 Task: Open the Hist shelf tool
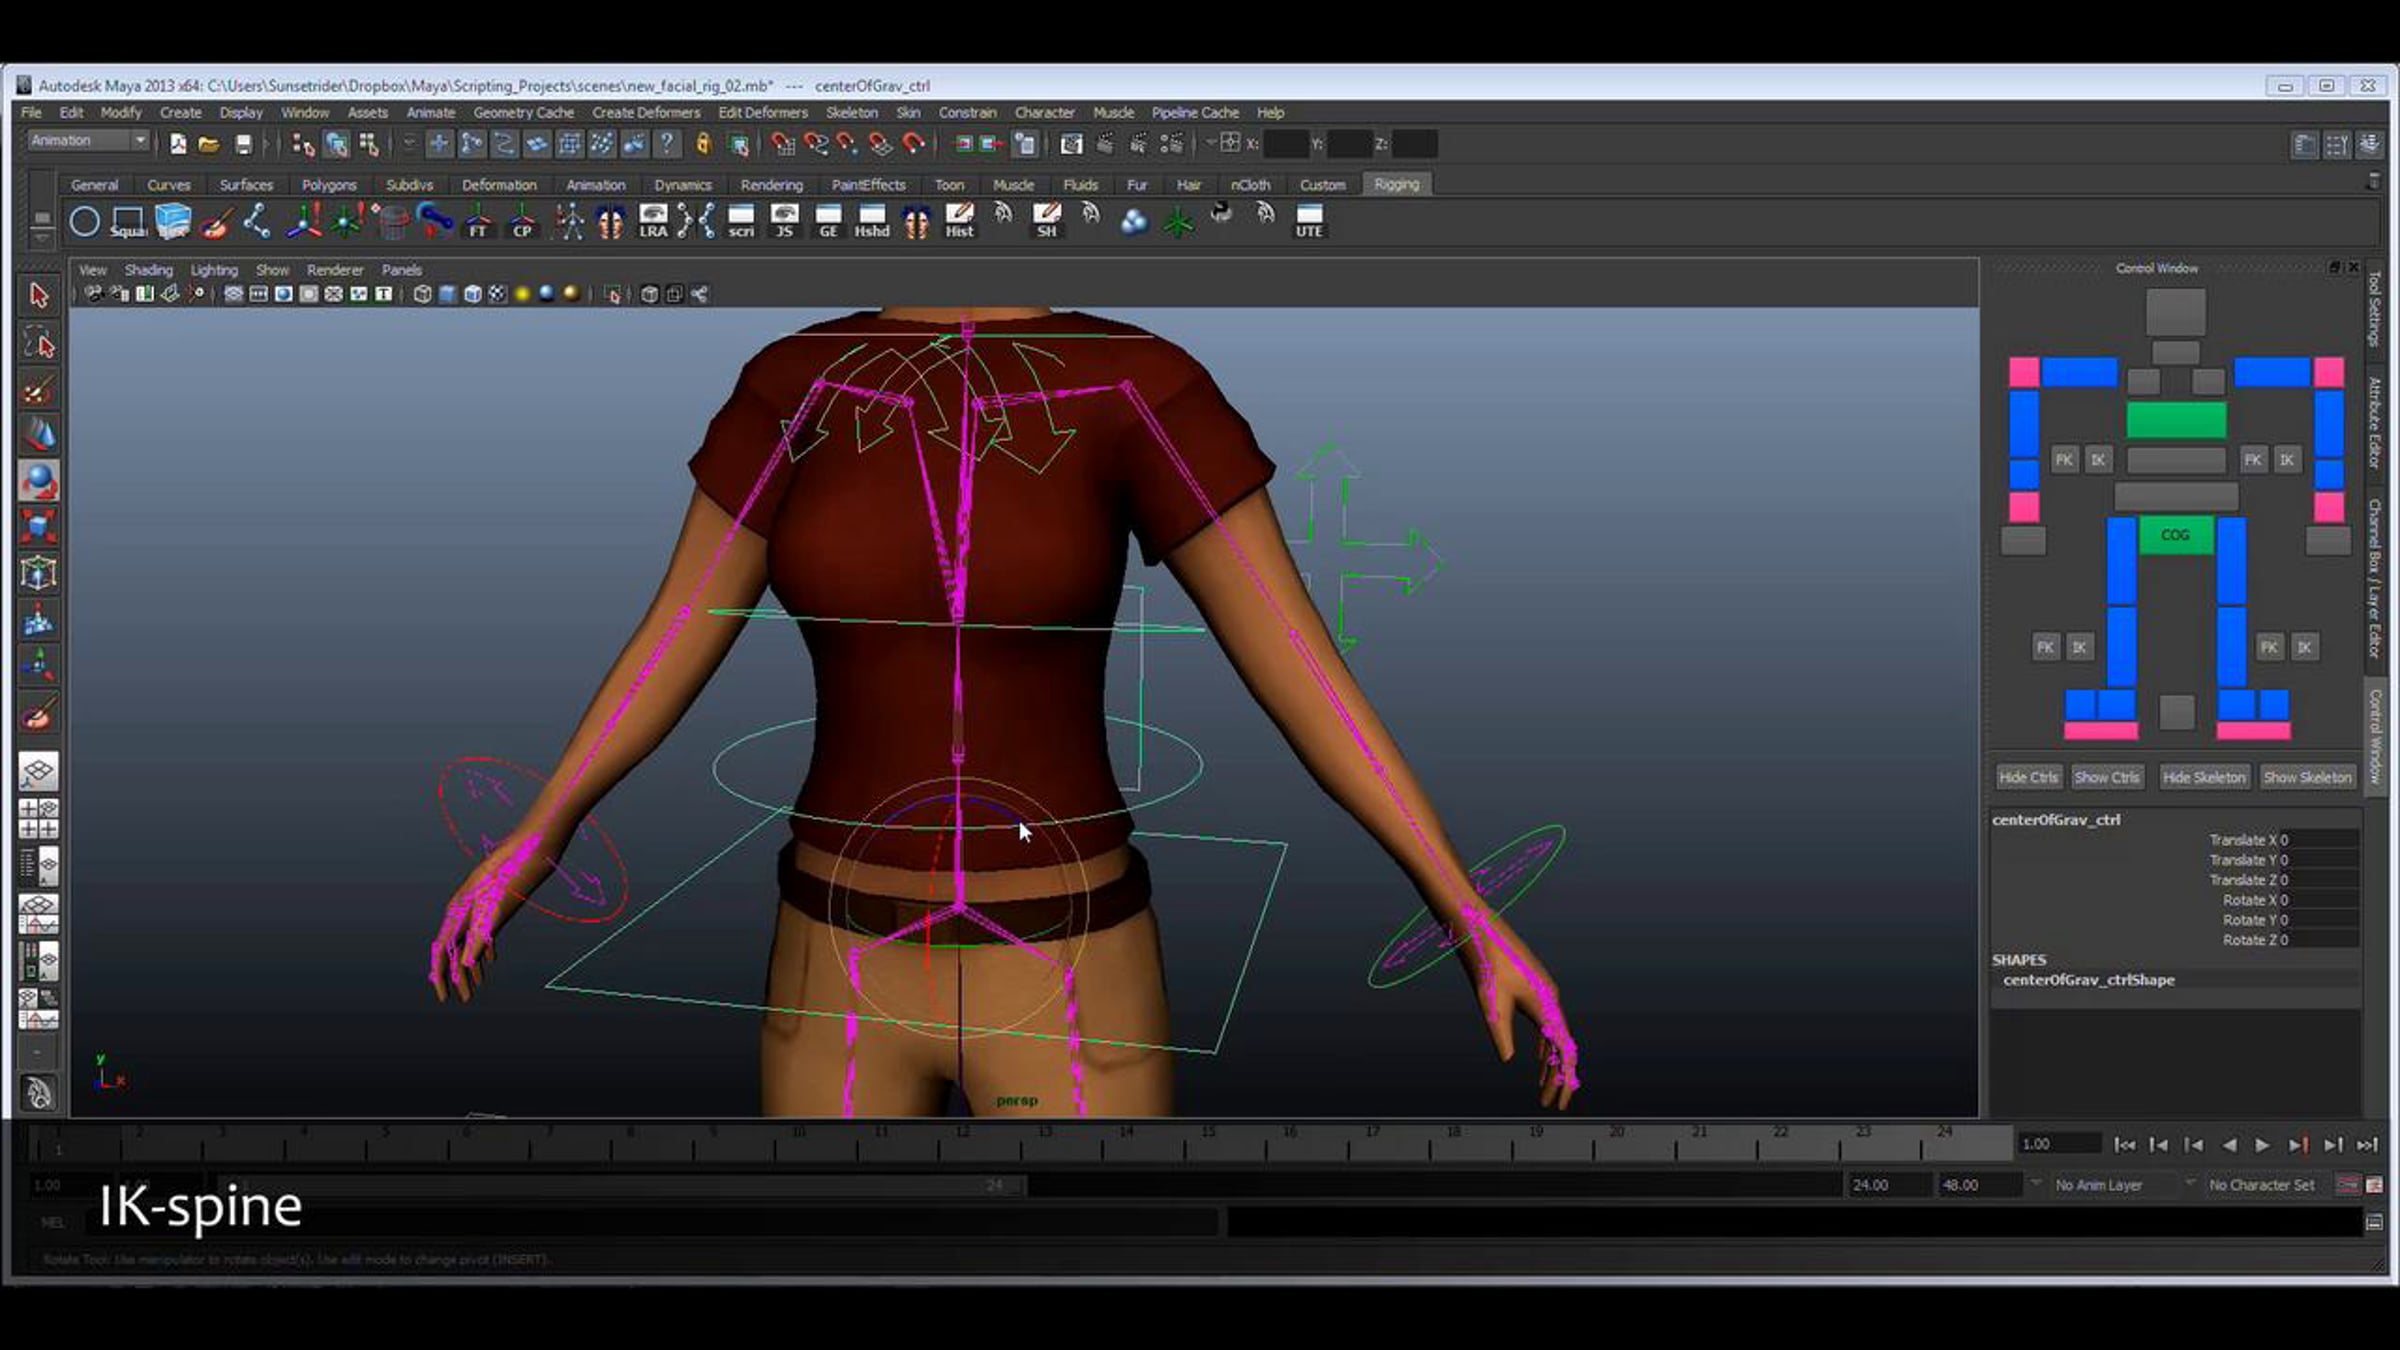959,220
